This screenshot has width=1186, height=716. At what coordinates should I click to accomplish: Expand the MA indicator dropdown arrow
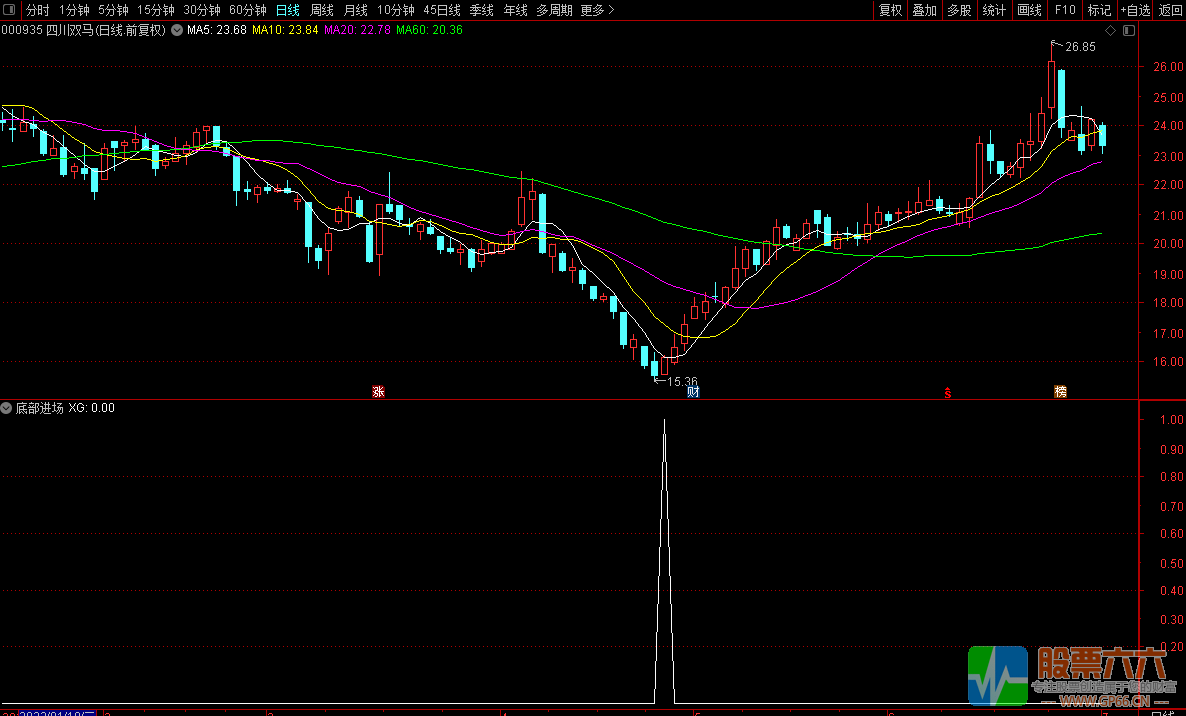(177, 30)
